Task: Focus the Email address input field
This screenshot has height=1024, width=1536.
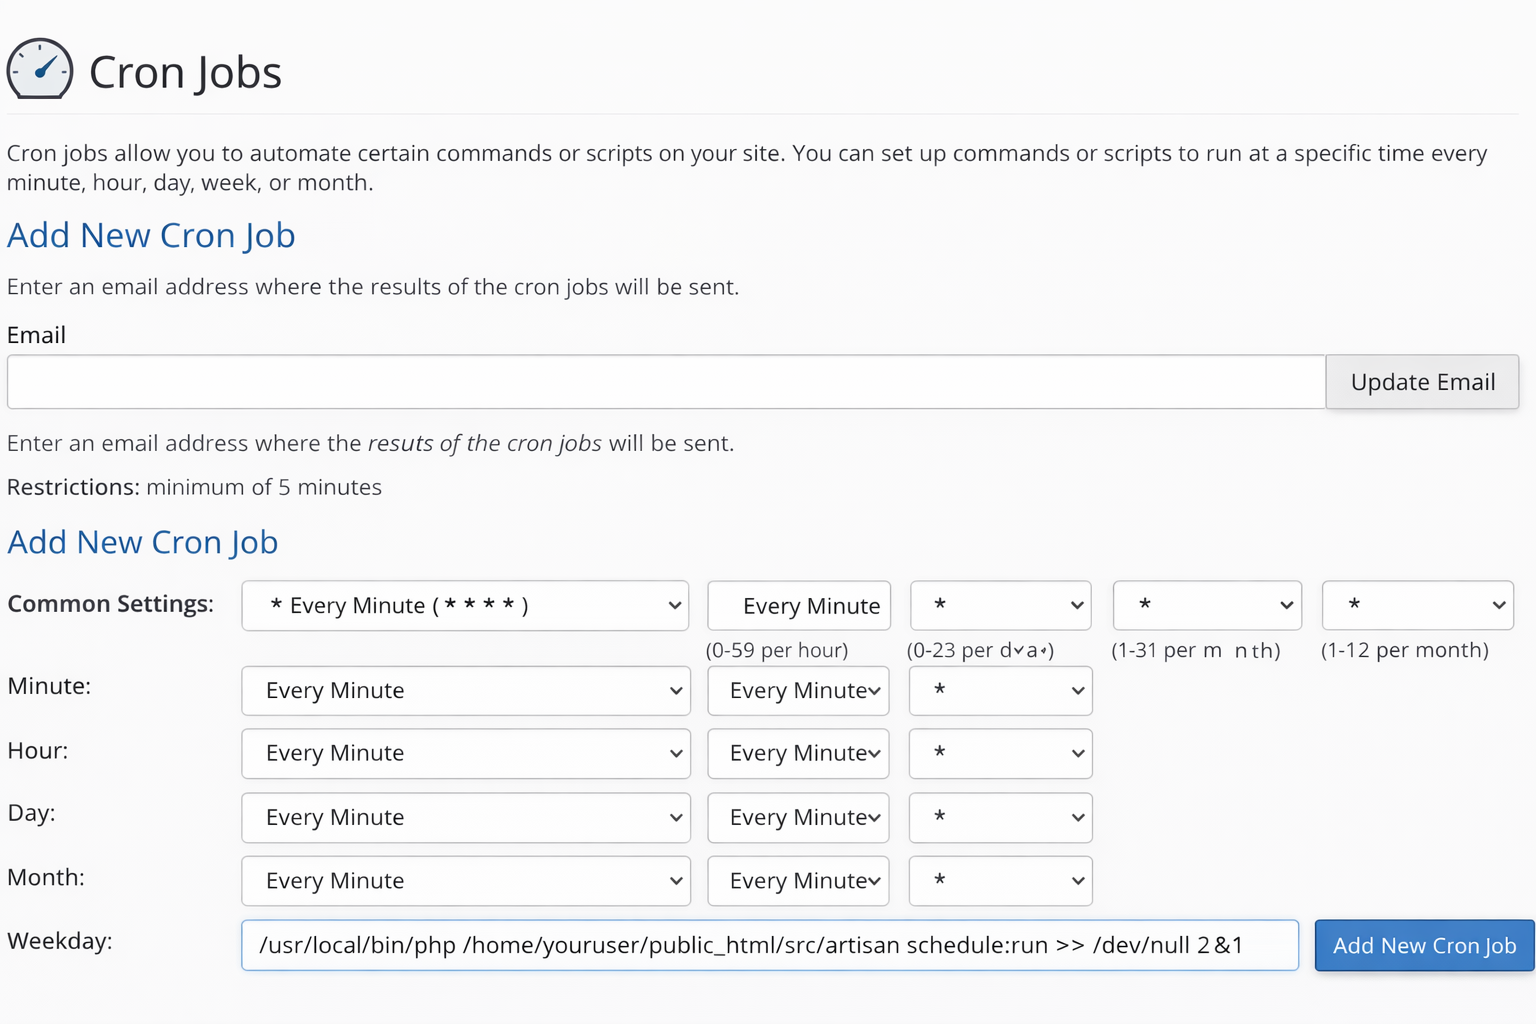Action: pos(666,382)
